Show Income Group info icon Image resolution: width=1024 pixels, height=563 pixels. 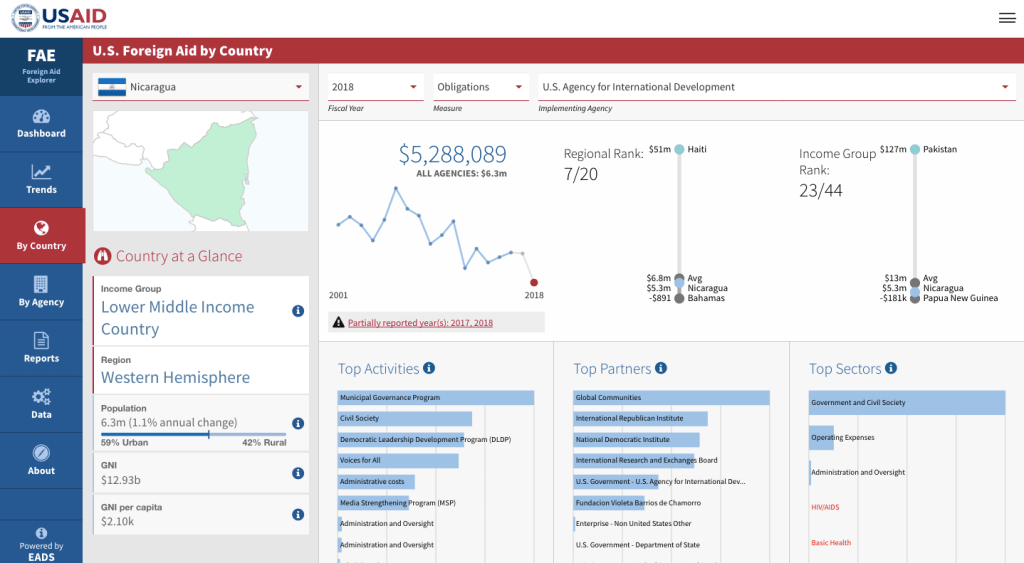click(x=298, y=311)
